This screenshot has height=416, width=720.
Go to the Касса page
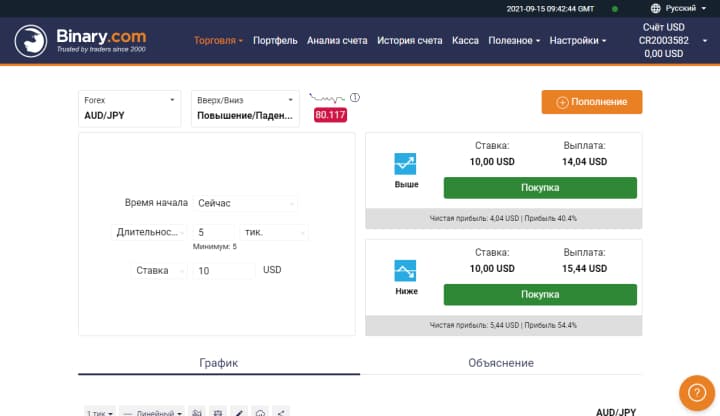pos(465,40)
